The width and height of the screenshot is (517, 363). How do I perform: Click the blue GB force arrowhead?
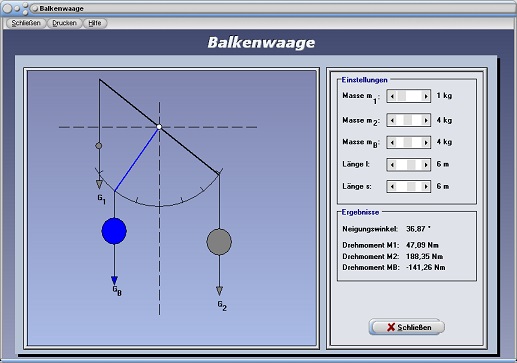(114, 280)
